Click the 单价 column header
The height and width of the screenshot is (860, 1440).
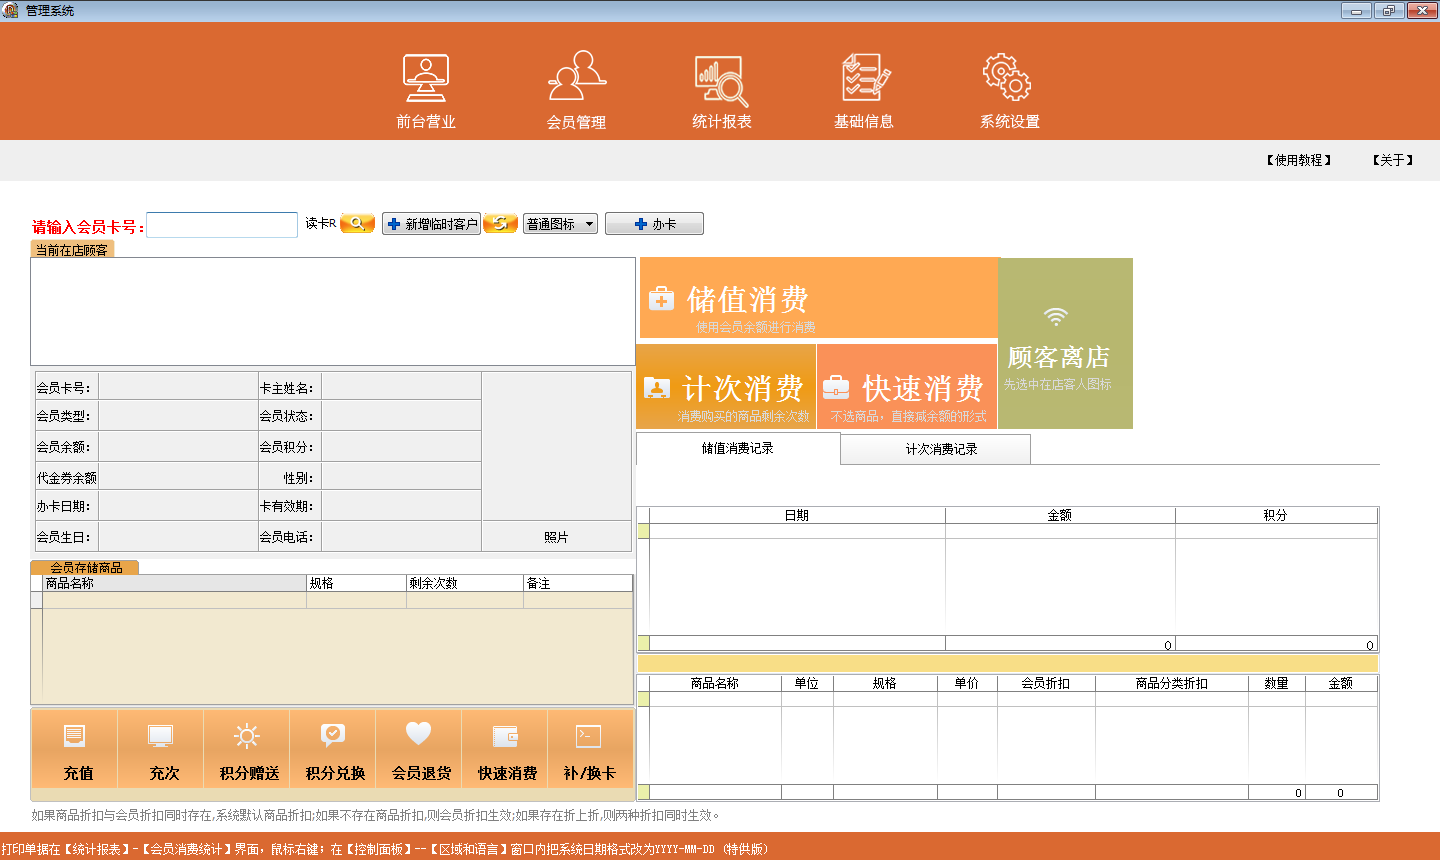point(967,683)
